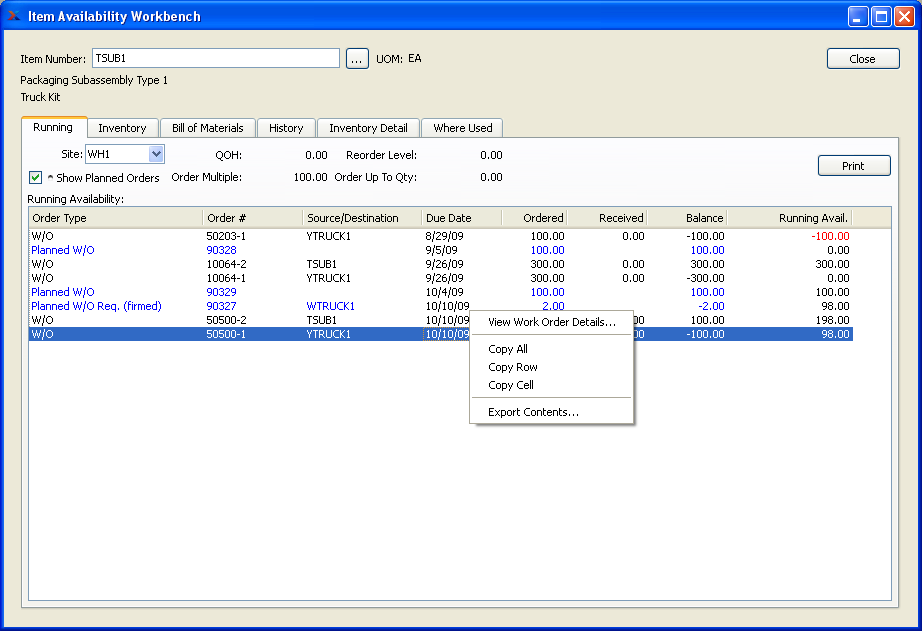
Task: Open the Where Used tab
Action: [x=462, y=128]
